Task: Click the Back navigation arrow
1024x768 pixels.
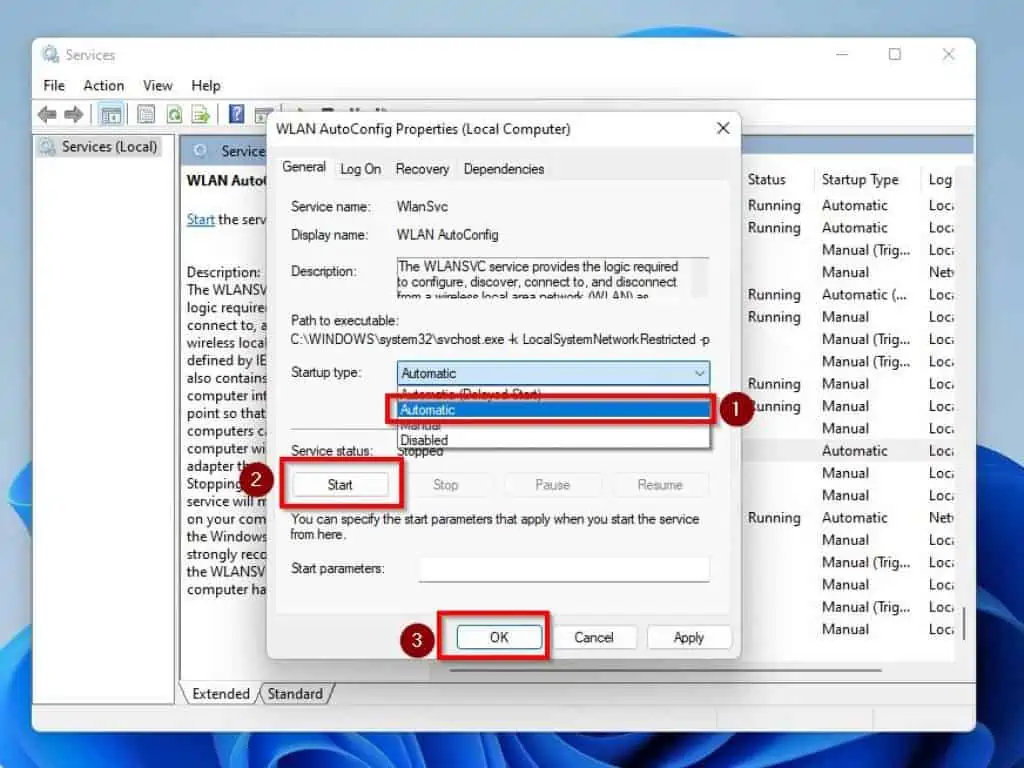Action: point(46,114)
